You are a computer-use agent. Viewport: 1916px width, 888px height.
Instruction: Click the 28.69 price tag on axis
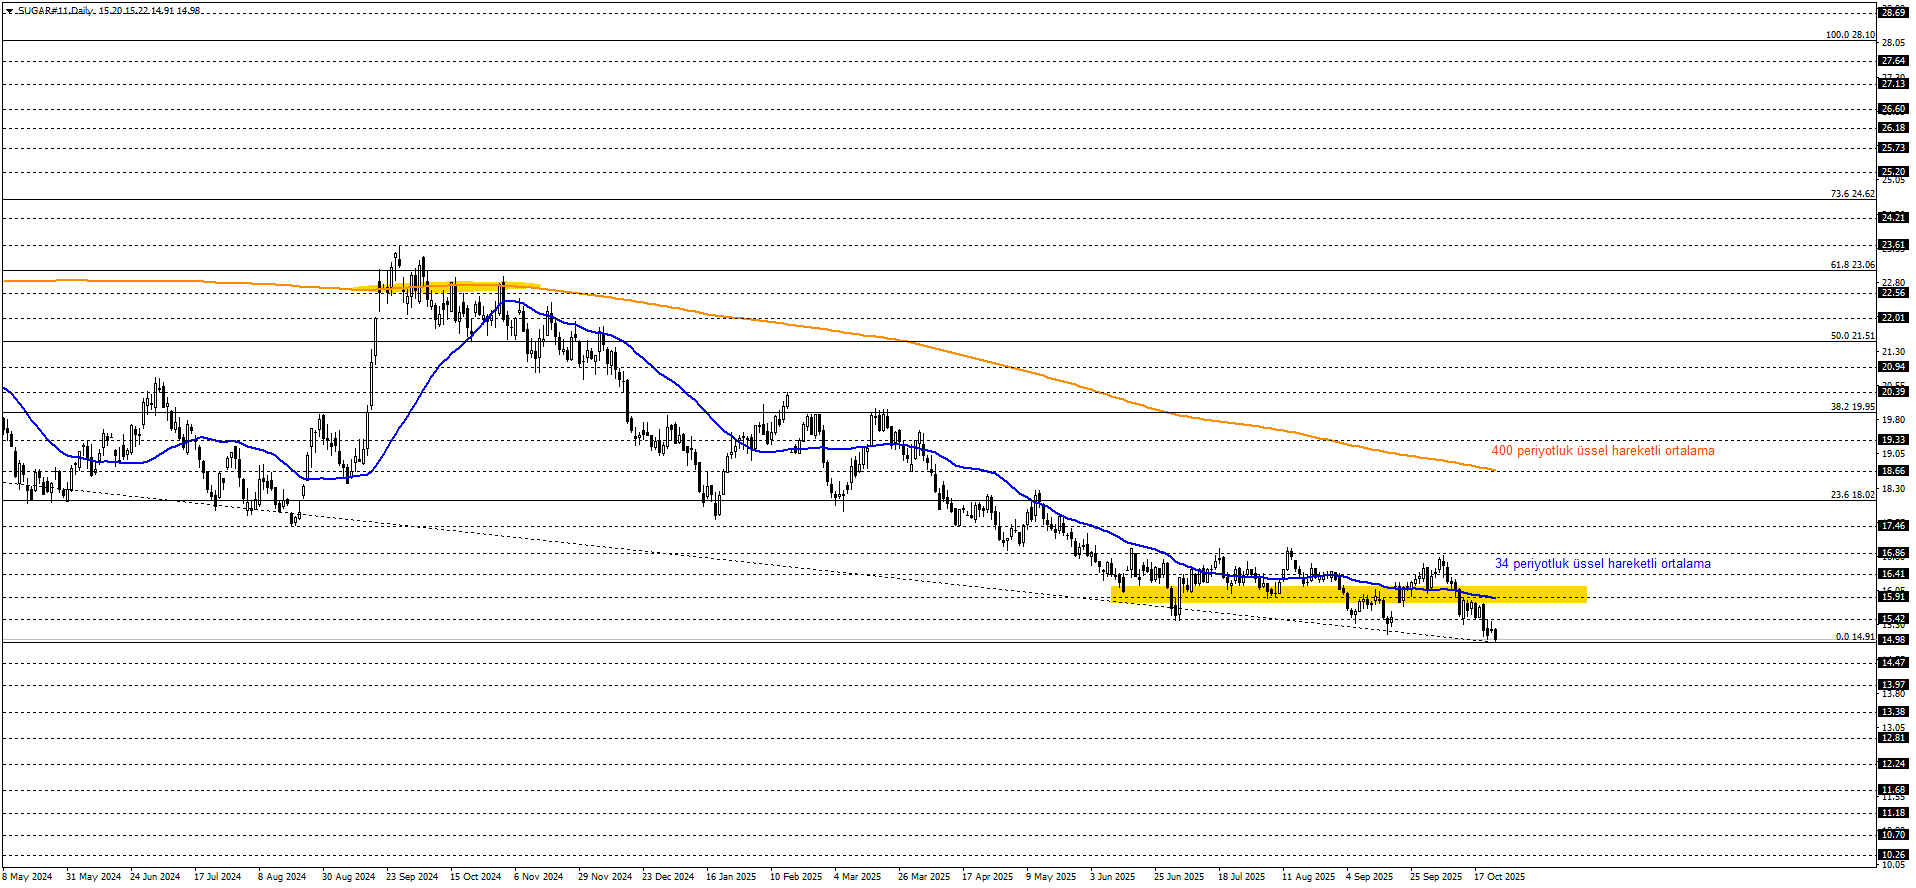(x=1893, y=13)
